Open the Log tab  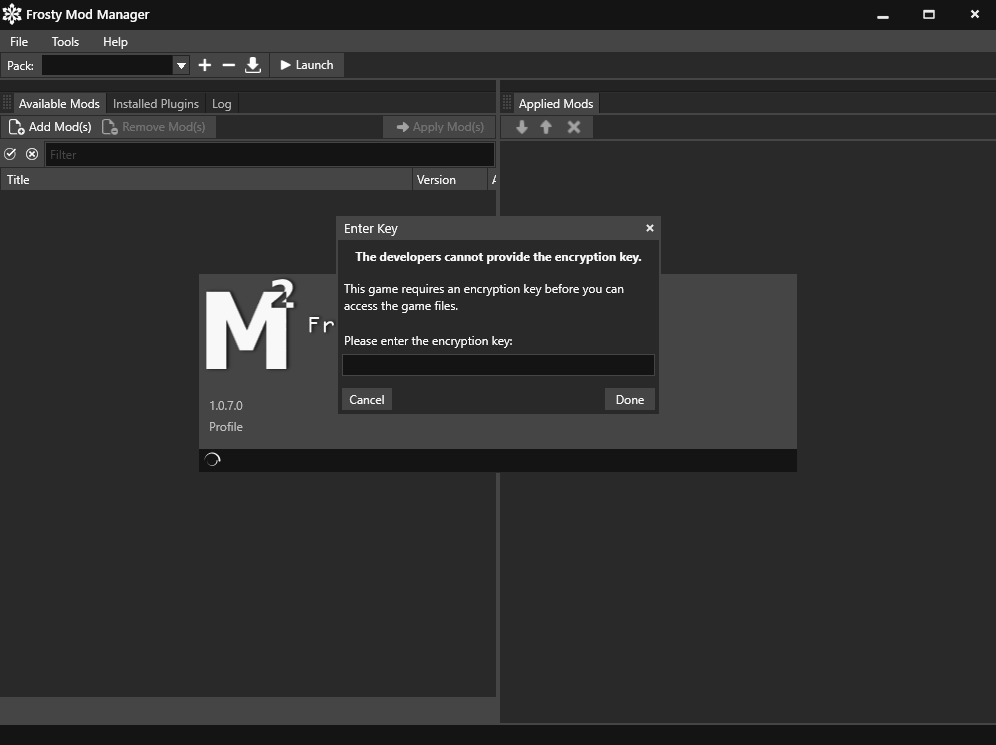tap(222, 104)
